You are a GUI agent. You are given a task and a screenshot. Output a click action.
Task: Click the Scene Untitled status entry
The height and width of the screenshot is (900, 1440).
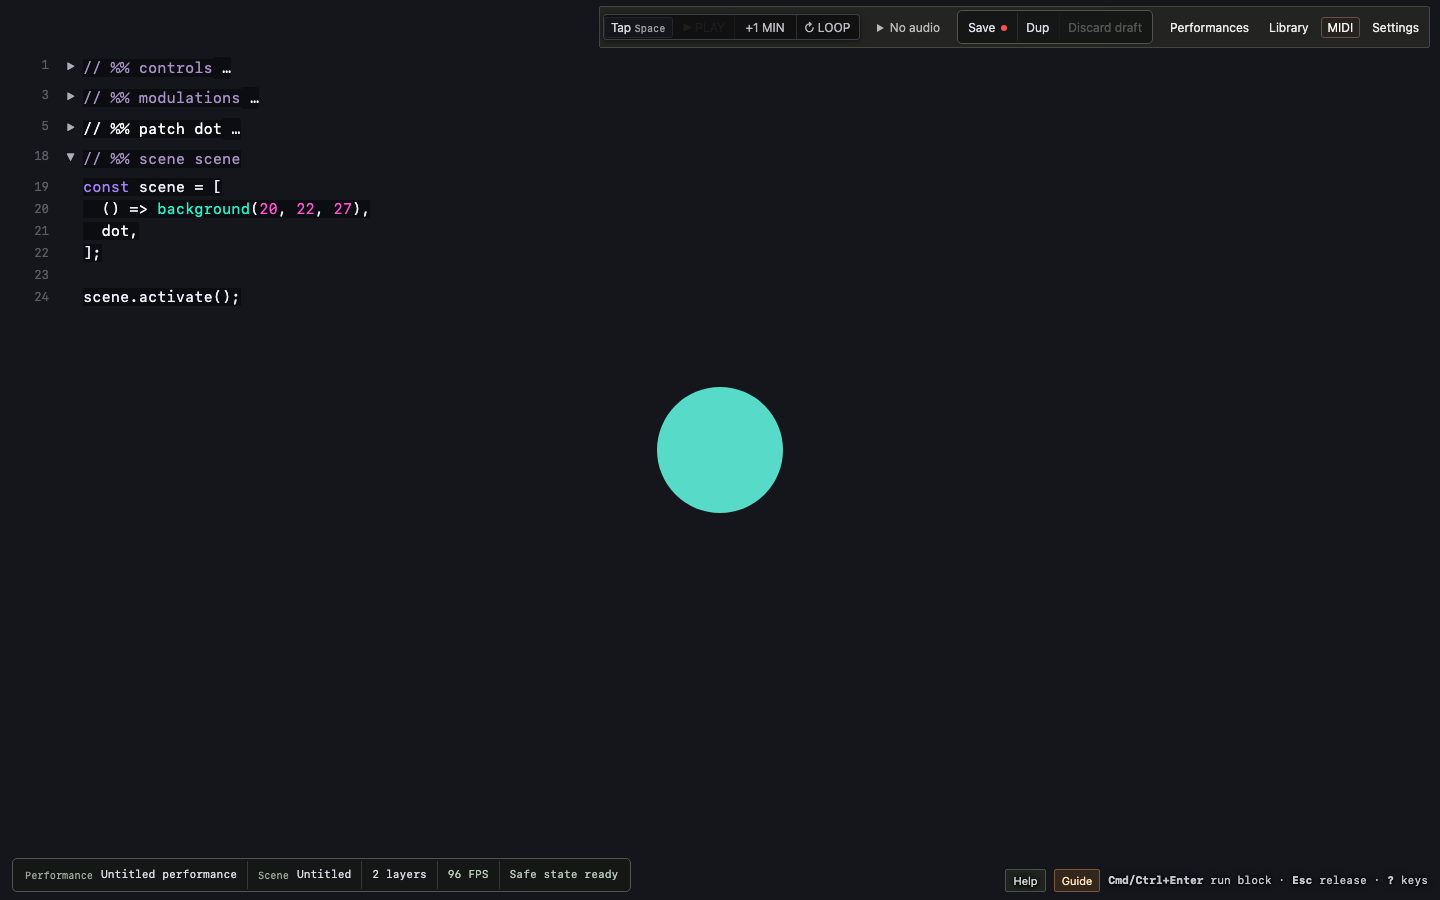305,875
